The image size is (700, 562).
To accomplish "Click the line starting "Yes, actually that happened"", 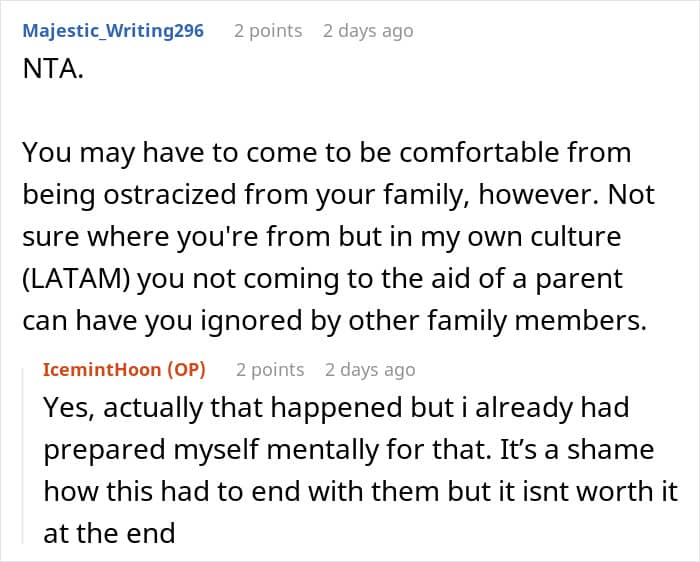I will 334,409.
